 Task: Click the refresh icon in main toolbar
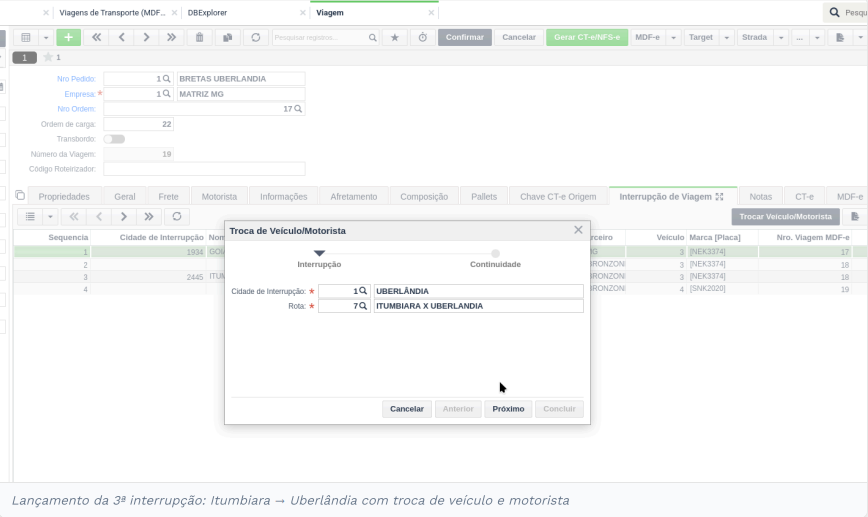(x=255, y=37)
